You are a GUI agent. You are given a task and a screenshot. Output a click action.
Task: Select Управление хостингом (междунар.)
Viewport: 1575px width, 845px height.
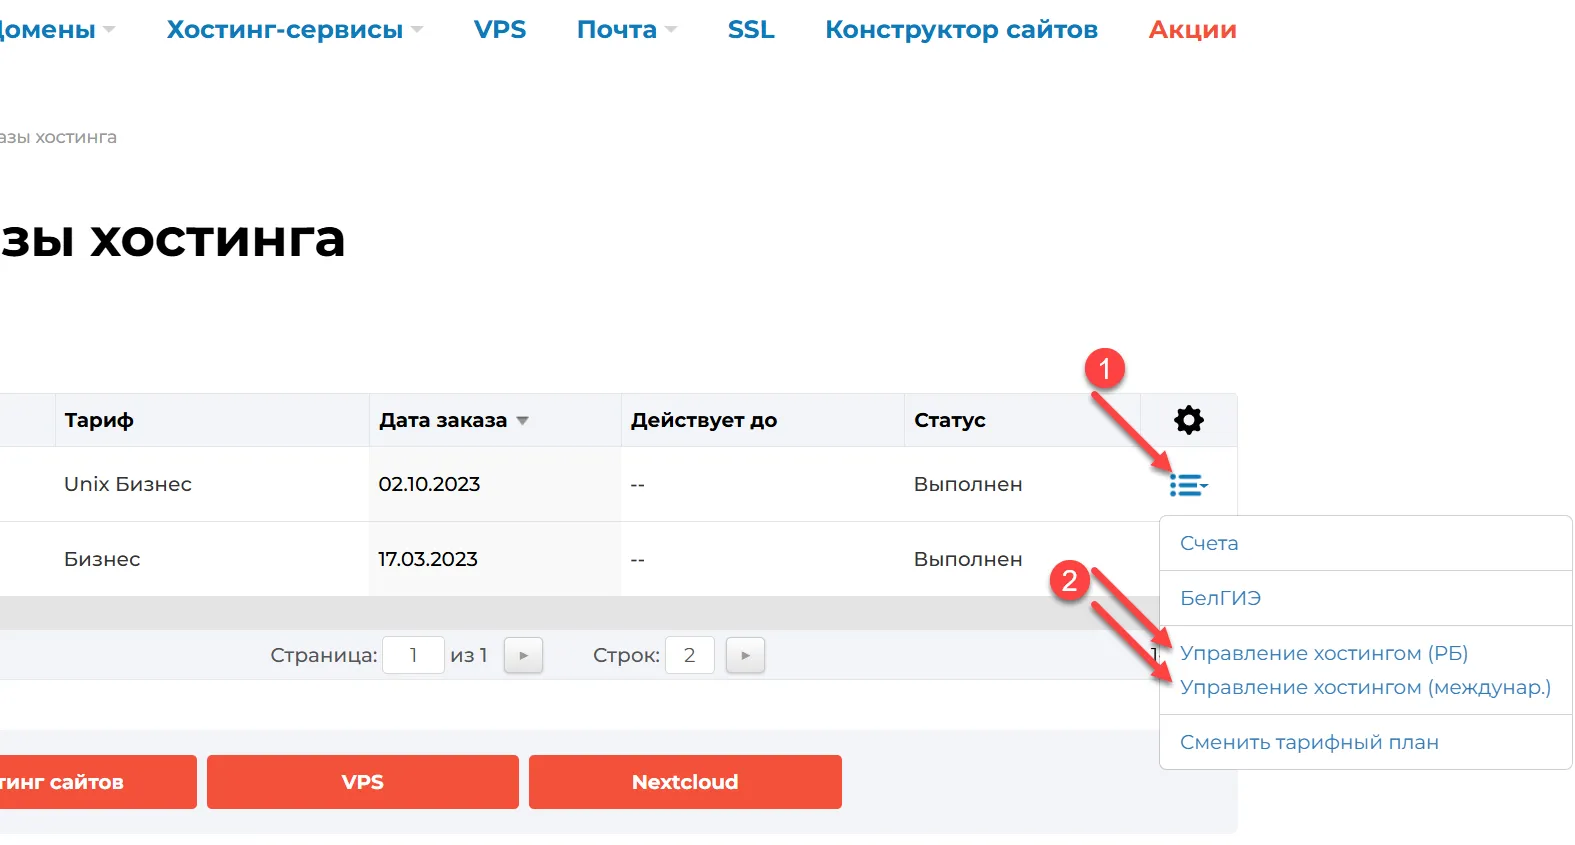(1364, 687)
